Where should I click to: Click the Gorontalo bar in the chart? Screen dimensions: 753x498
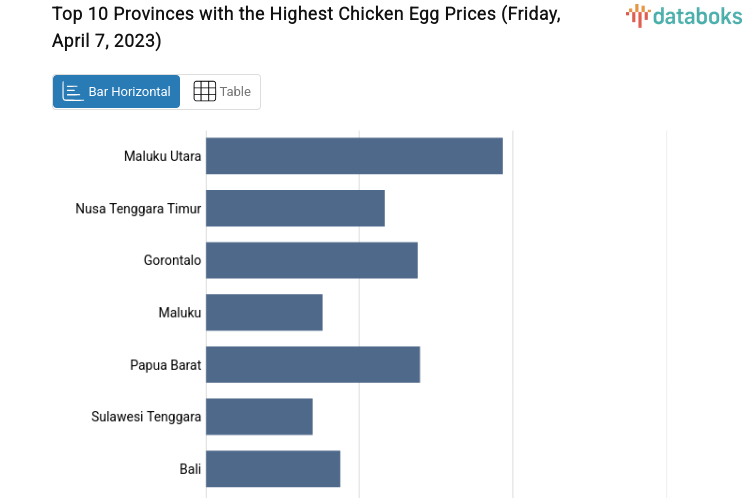point(311,260)
